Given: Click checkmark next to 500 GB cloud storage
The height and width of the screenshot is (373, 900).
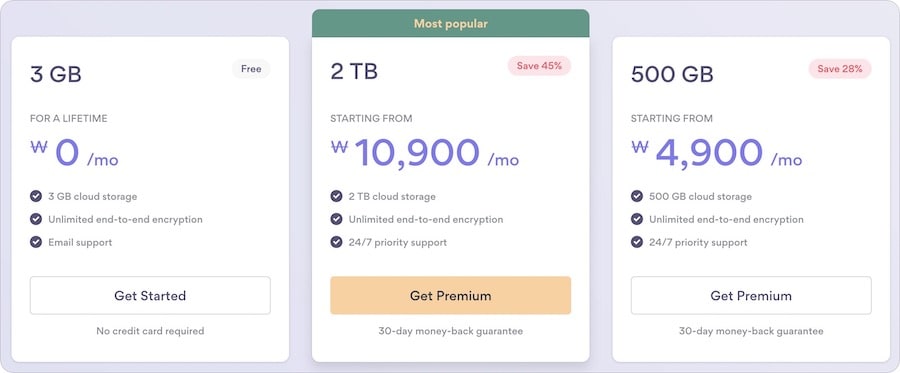Looking at the screenshot, I should (637, 196).
